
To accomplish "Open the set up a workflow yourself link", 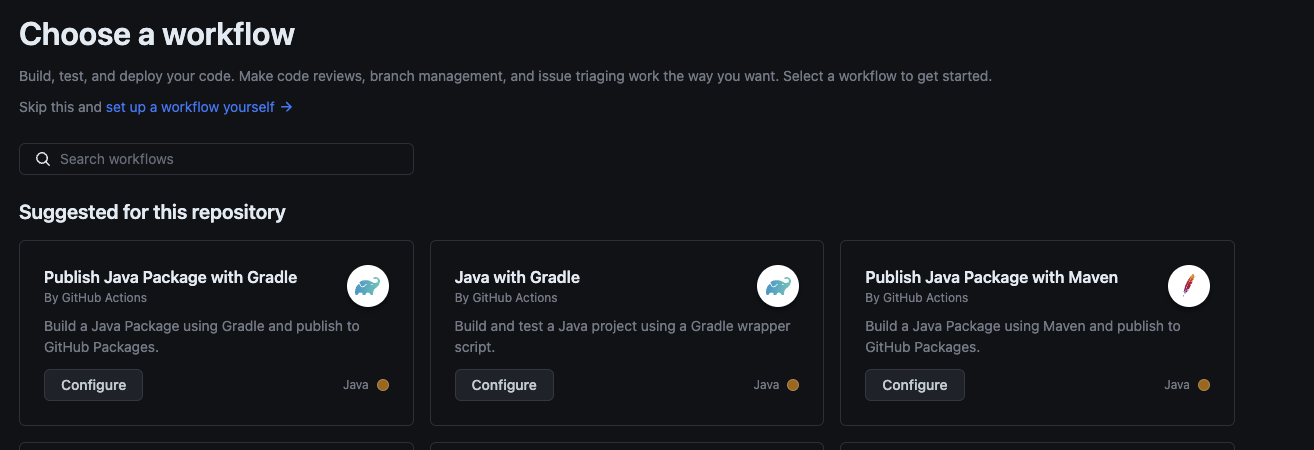I will coord(199,106).
